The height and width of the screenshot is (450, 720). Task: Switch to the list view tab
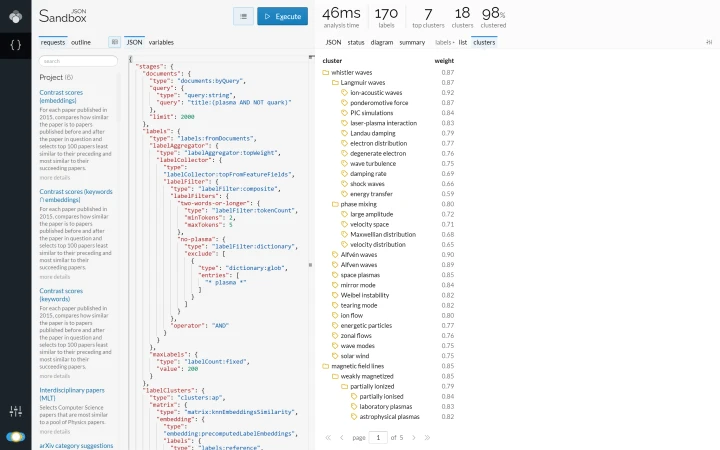pos(462,42)
